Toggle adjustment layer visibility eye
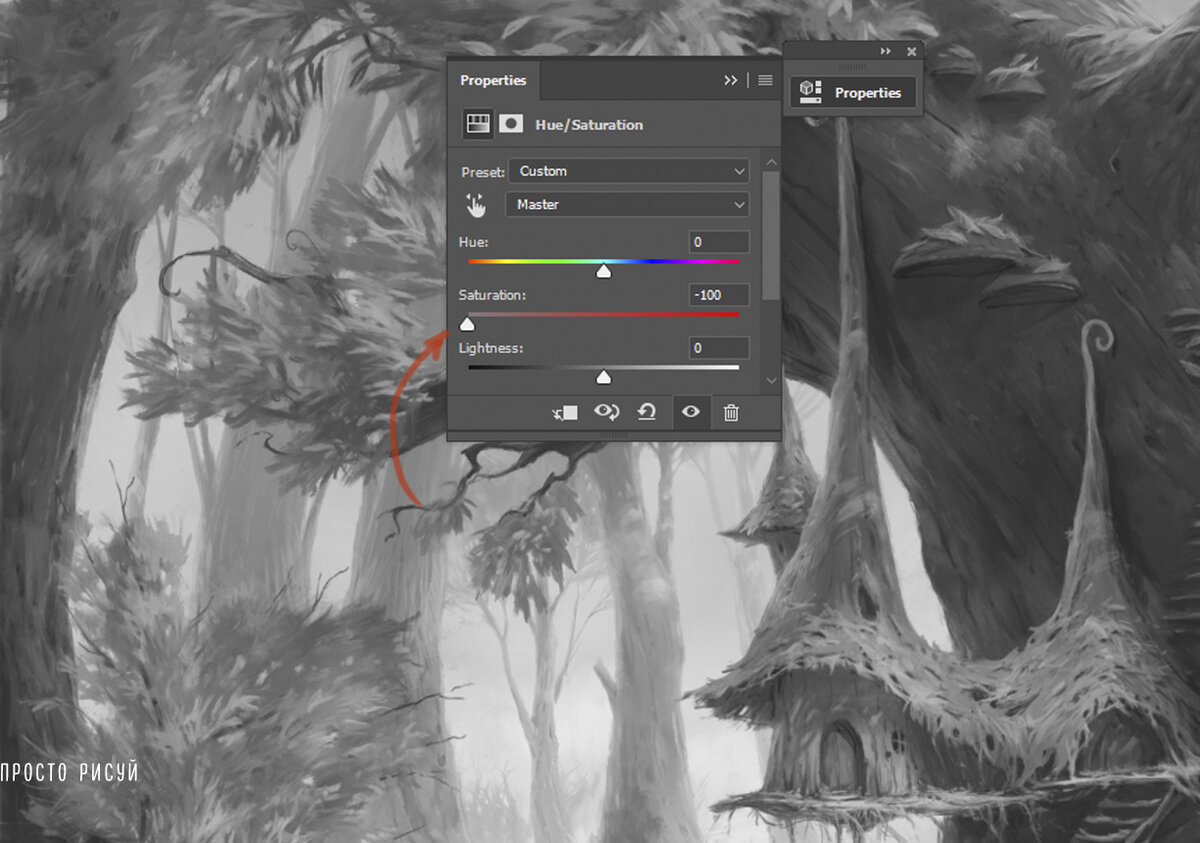This screenshot has height=843, width=1200. [691, 412]
